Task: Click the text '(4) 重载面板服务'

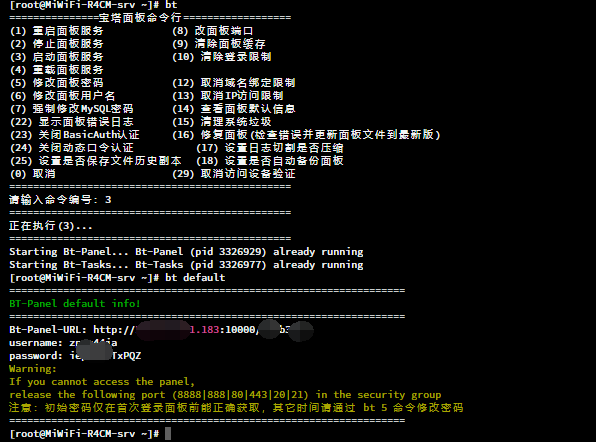Action: [57, 70]
